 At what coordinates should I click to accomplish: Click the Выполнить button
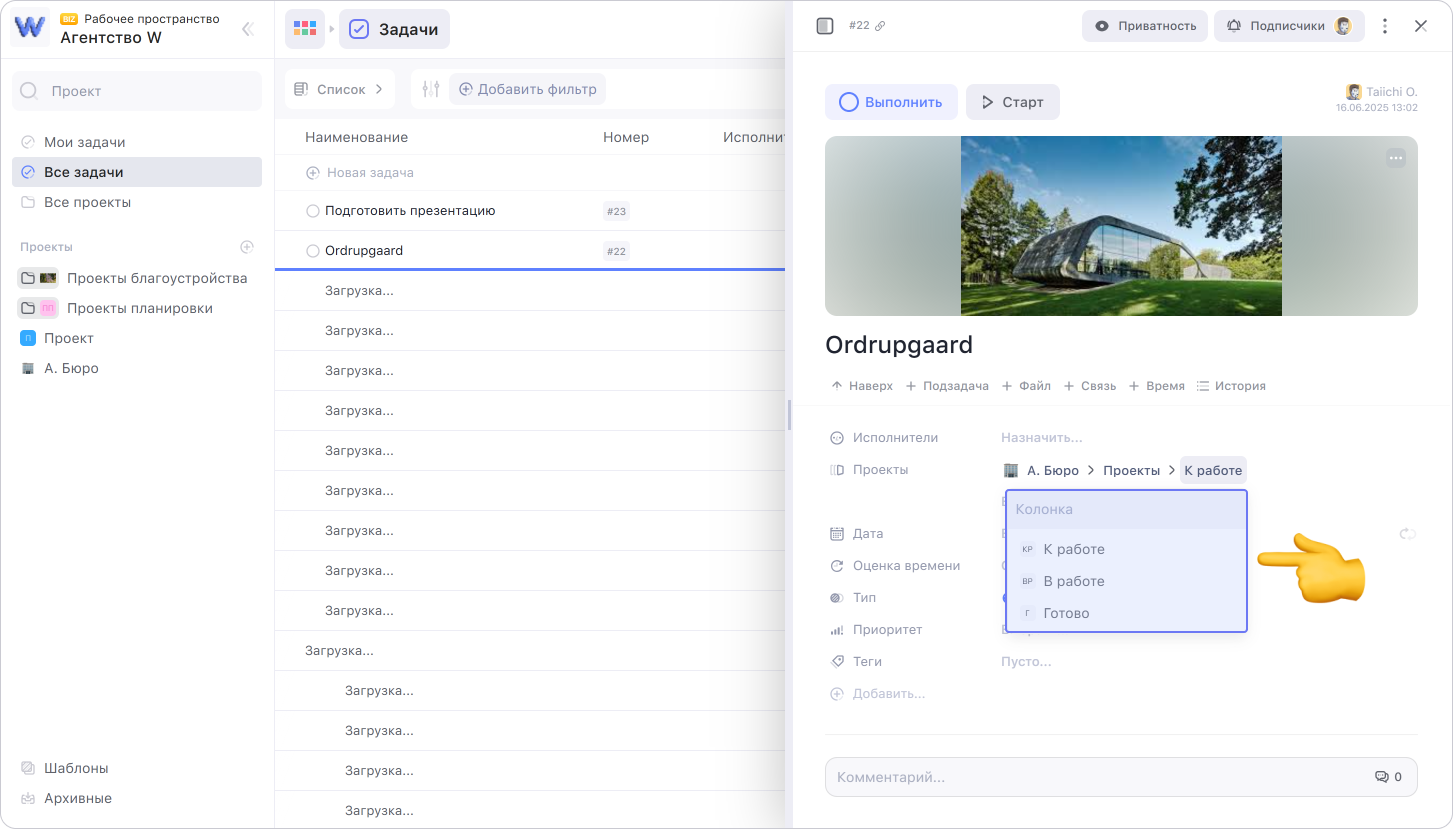[x=891, y=102]
